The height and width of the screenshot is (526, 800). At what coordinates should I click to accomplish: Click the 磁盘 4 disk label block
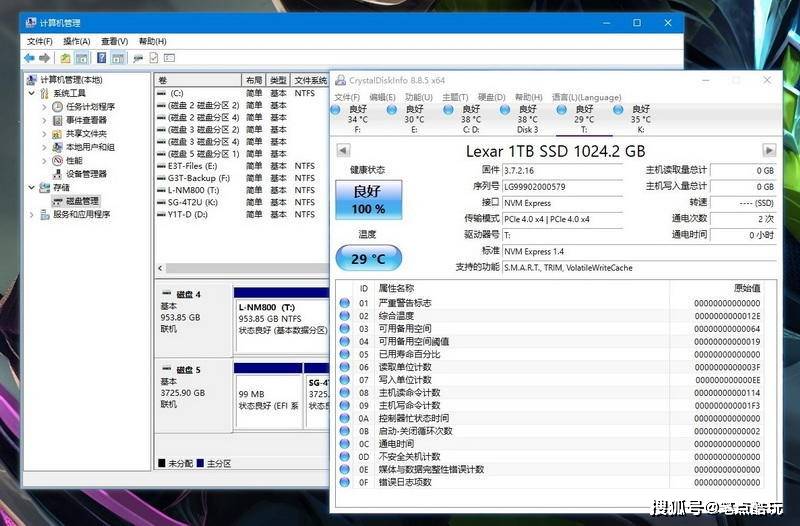click(x=193, y=319)
